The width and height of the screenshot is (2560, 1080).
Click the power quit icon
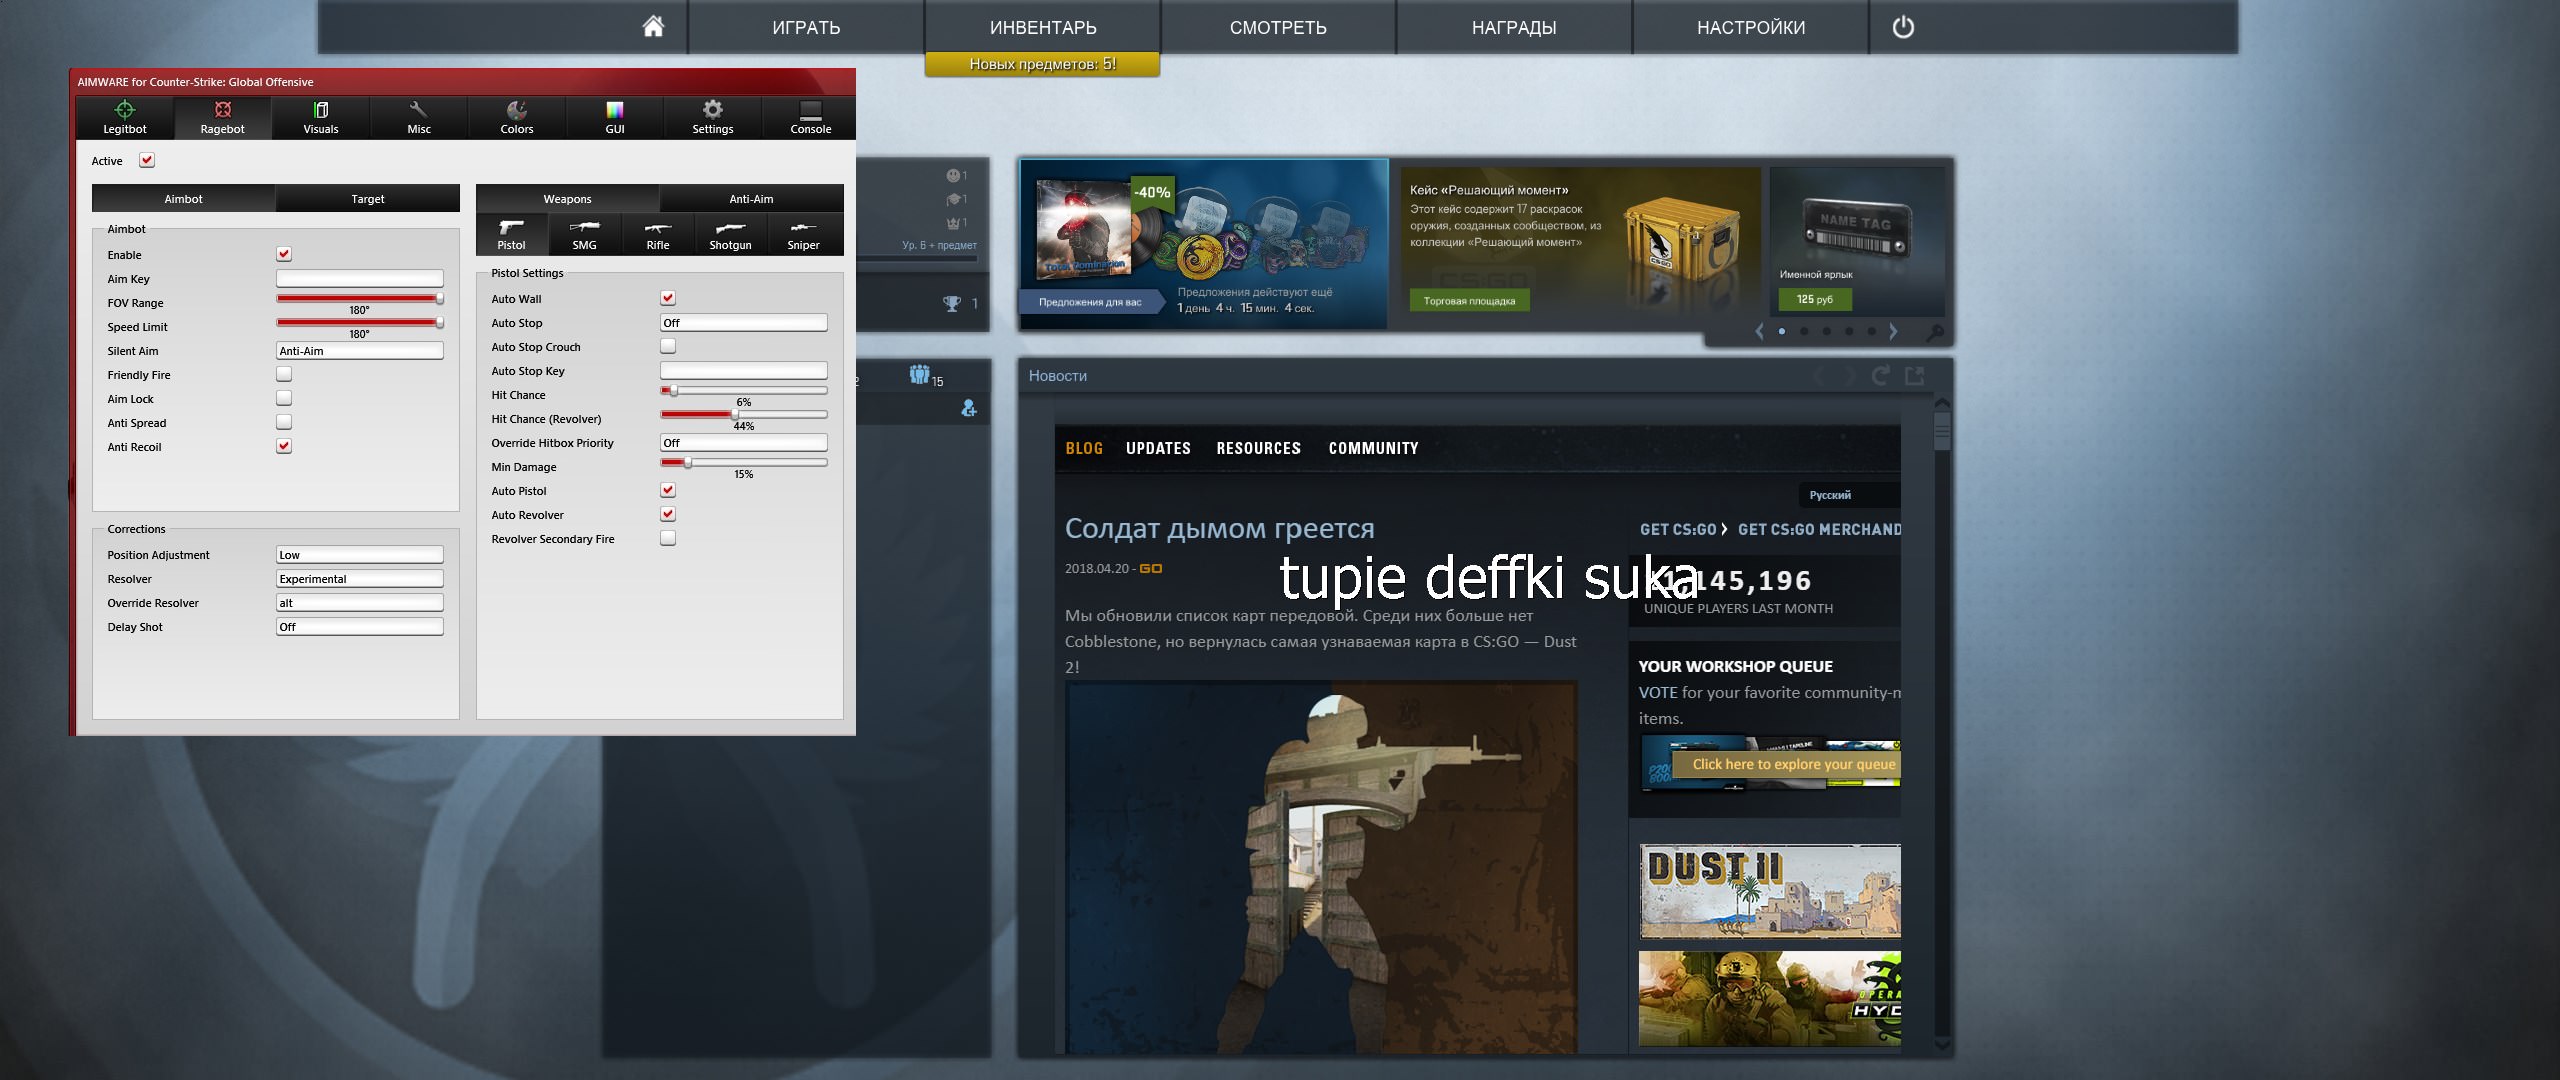[x=1903, y=27]
